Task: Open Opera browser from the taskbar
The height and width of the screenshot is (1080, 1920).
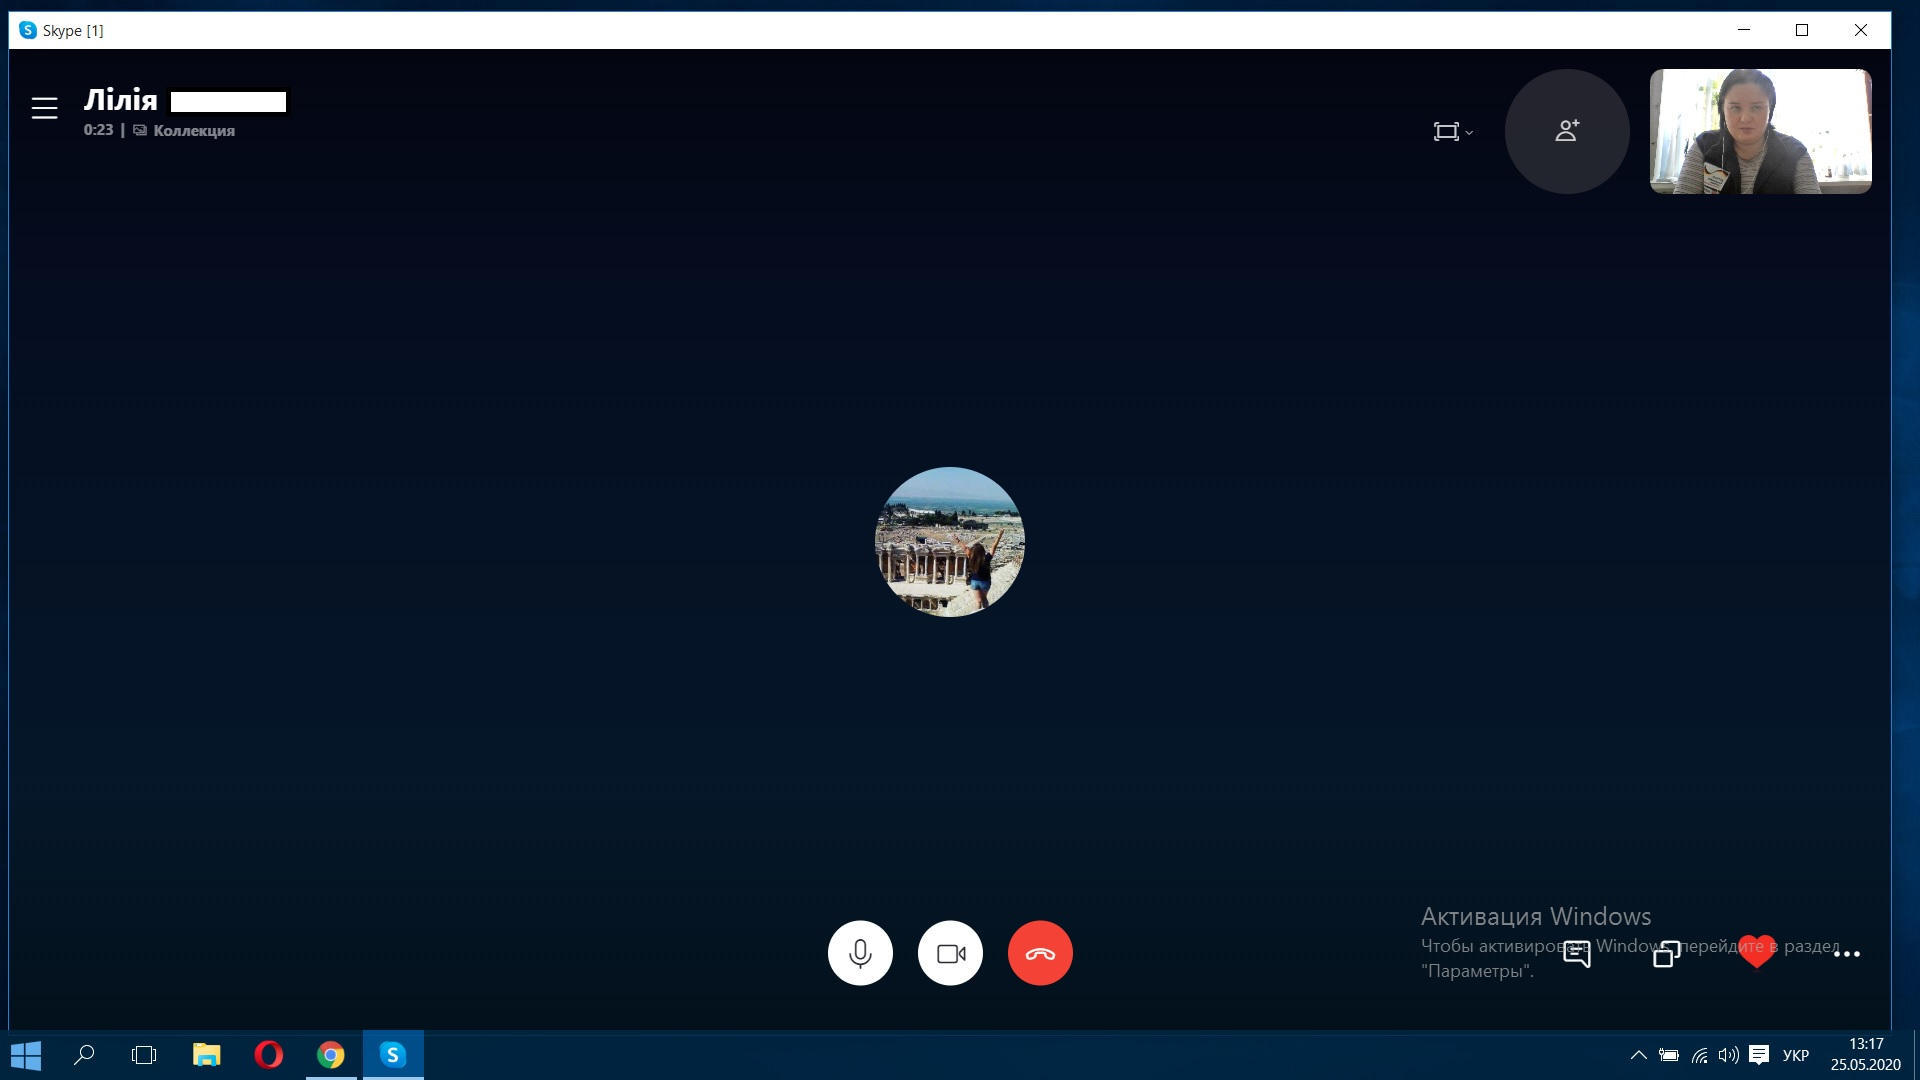Action: [x=268, y=1055]
